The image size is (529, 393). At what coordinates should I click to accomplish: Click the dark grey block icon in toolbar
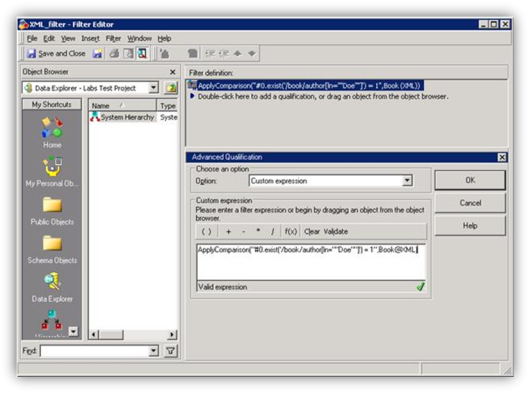pos(193,53)
